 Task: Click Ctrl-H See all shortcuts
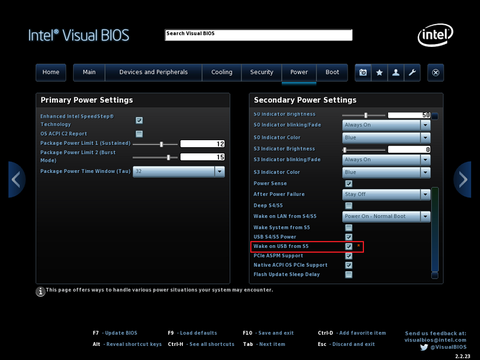click(x=201, y=344)
